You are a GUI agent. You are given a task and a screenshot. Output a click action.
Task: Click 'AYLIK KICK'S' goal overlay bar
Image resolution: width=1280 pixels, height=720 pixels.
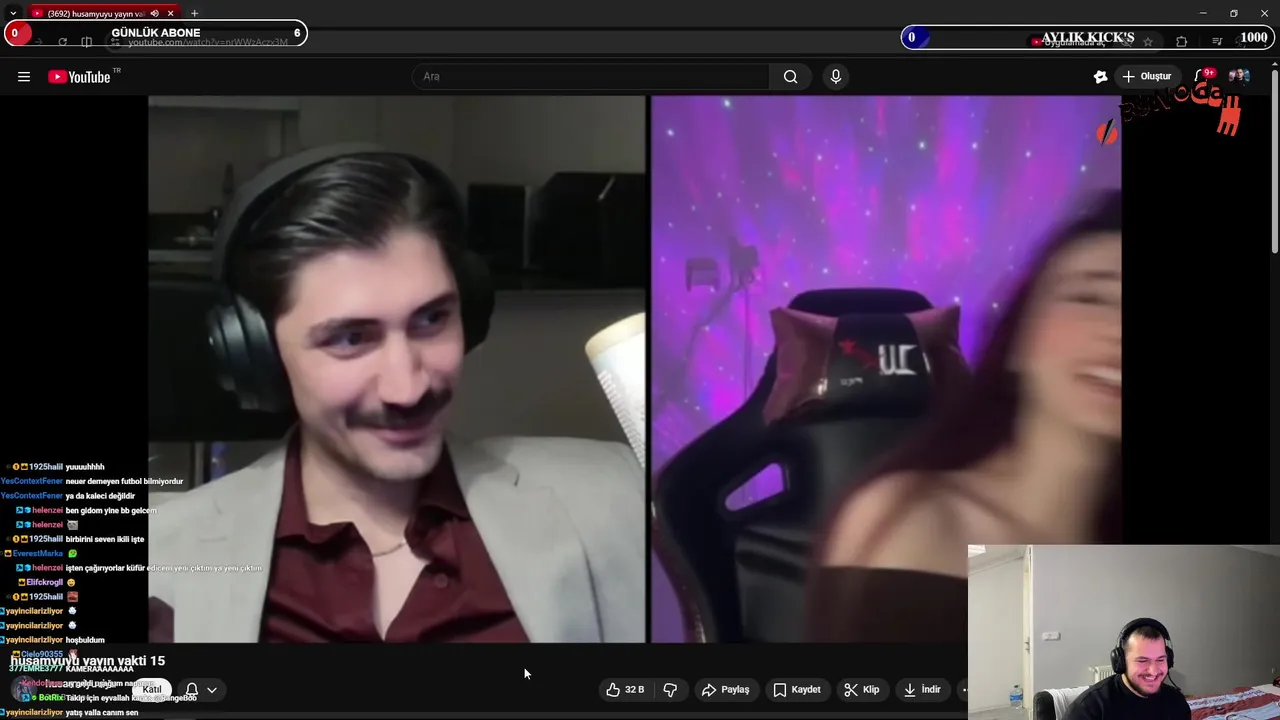click(x=1087, y=38)
